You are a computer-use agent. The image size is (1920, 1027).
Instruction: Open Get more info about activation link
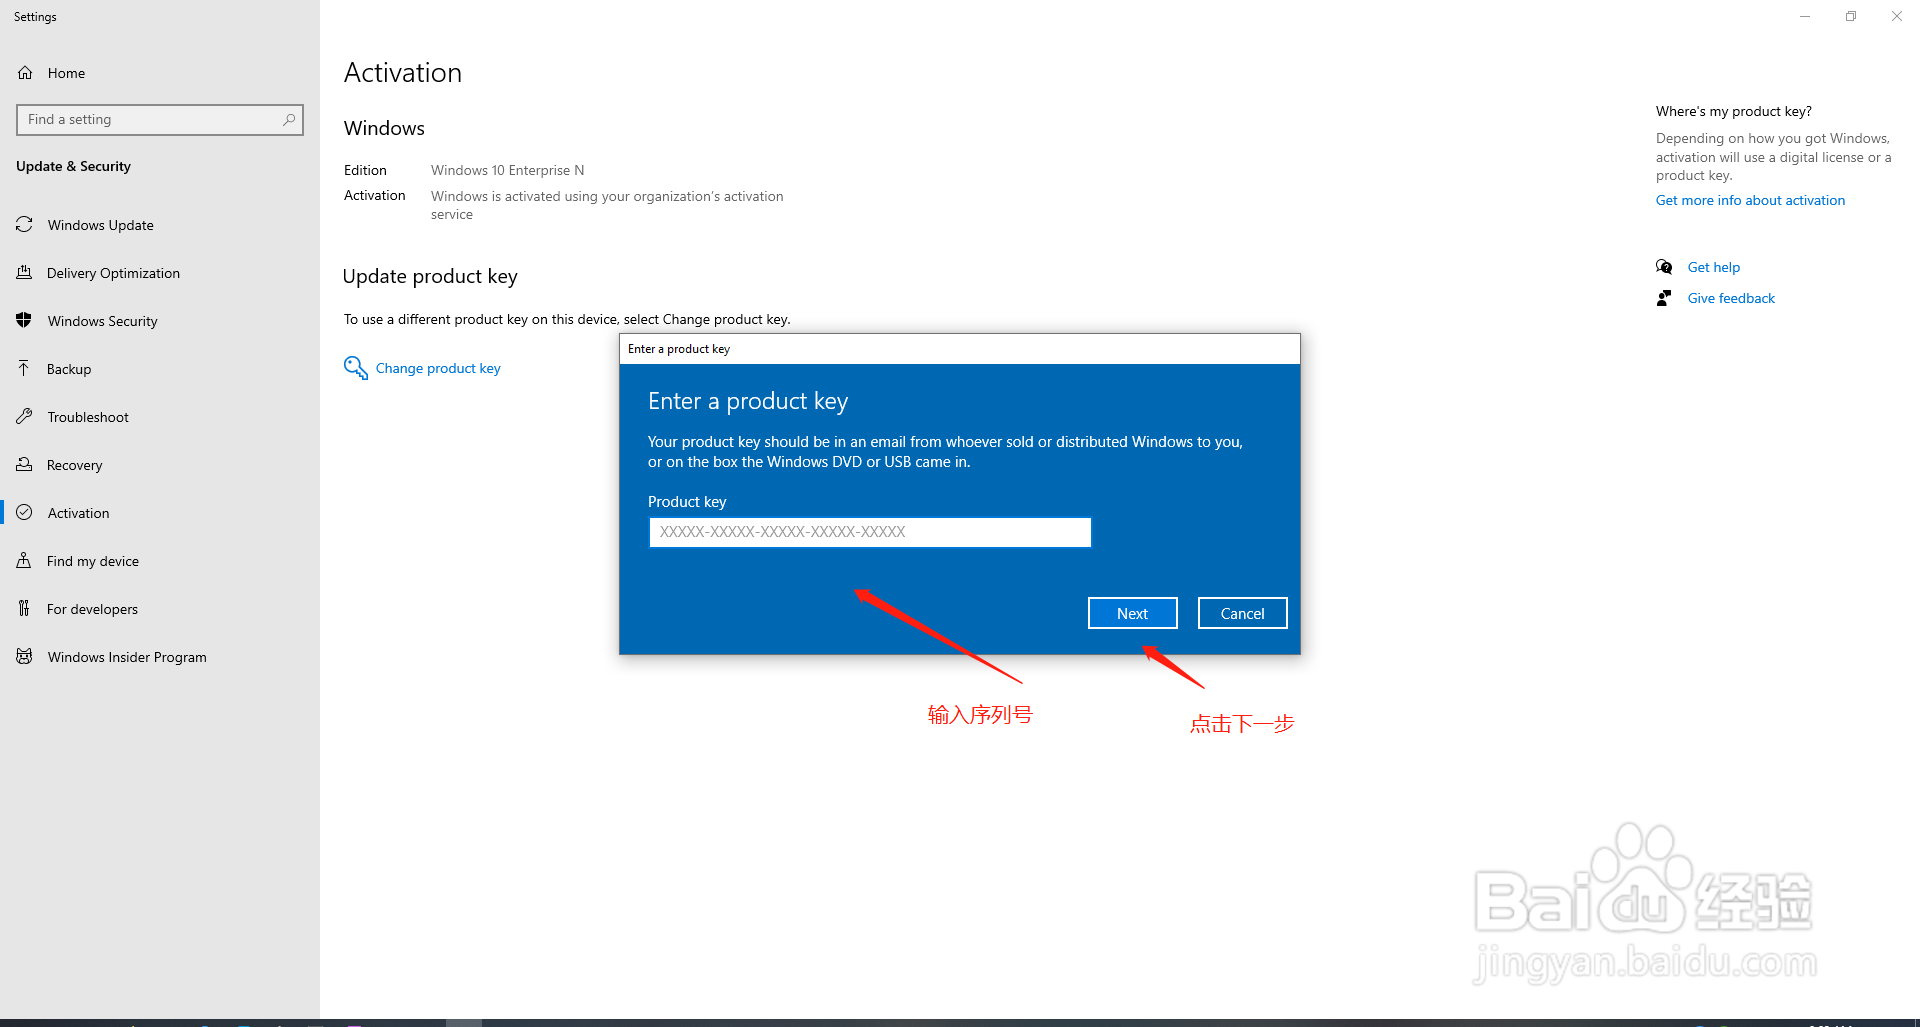click(1750, 200)
